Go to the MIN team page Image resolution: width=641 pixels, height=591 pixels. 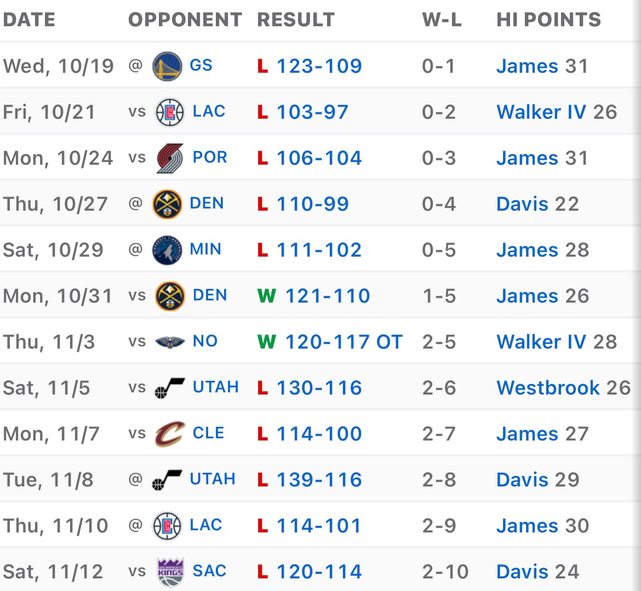(206, 250)
